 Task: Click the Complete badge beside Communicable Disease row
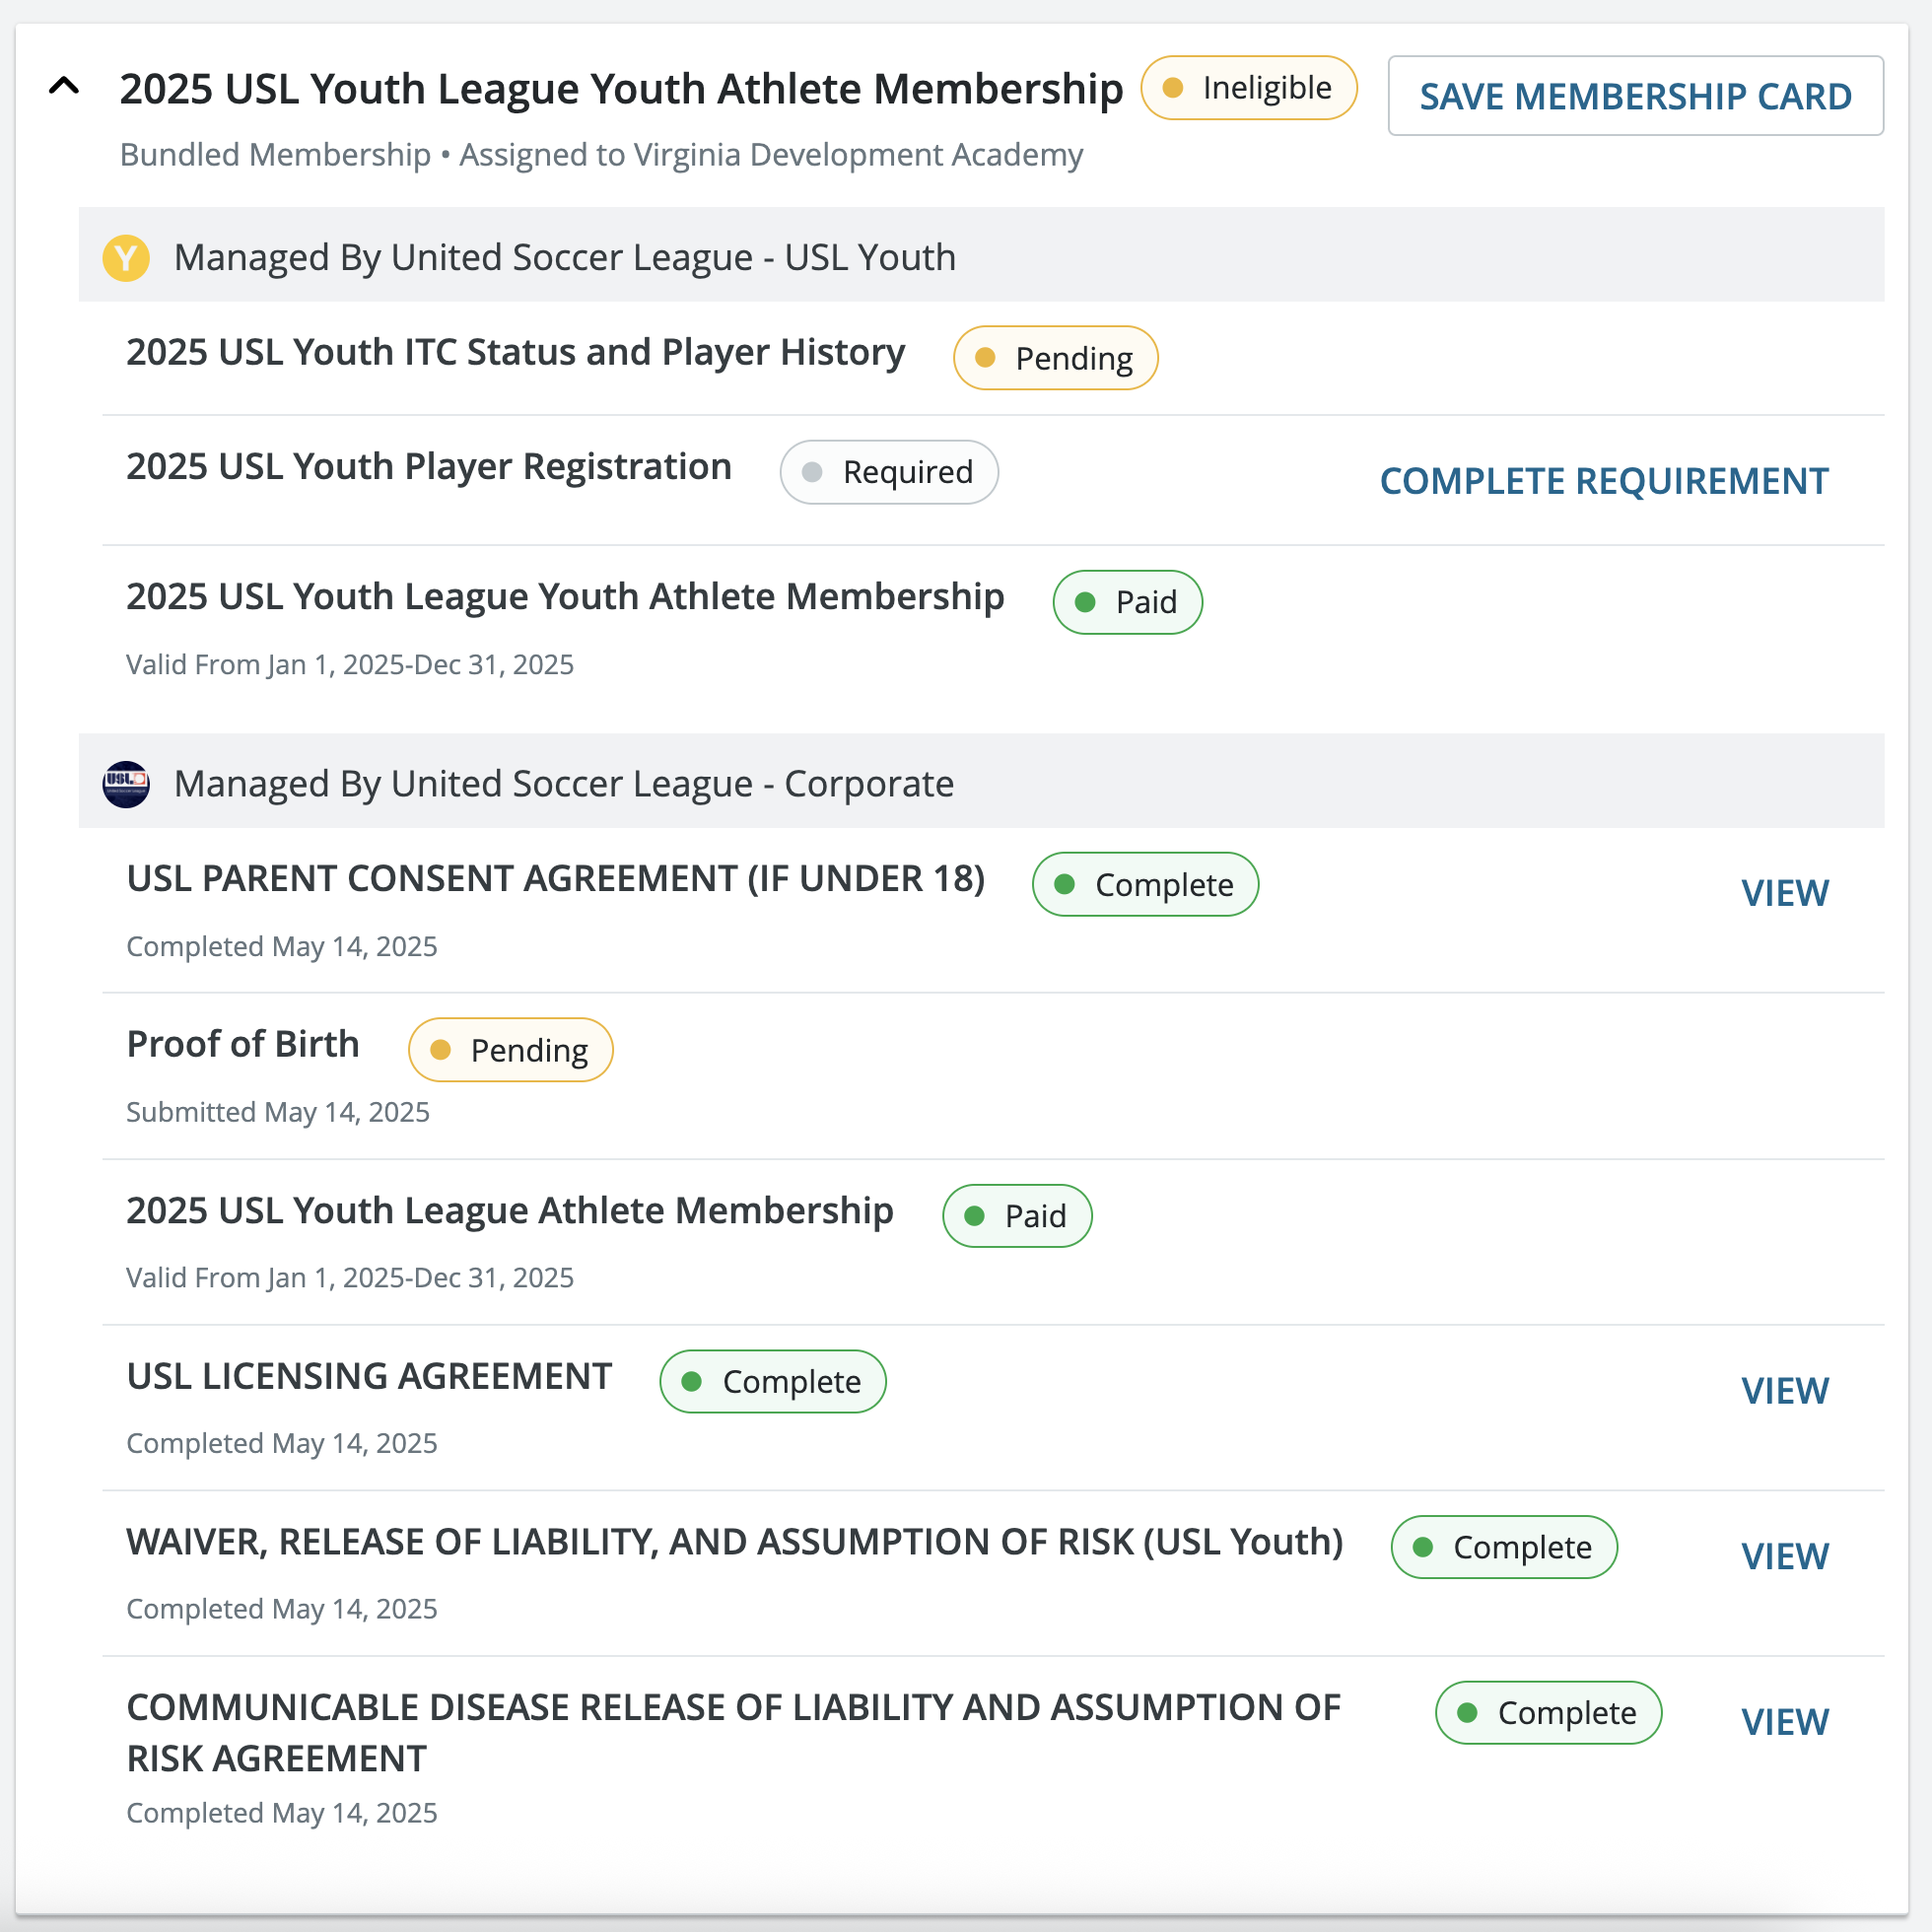tap(1548, 1713)
